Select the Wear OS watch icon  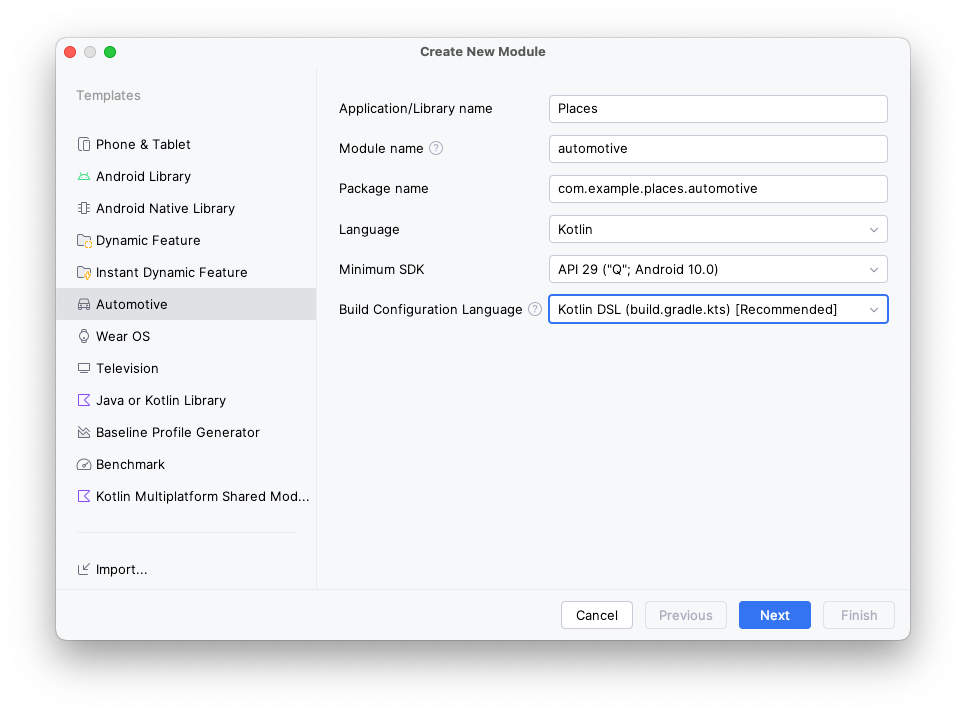pyautogui.click(x=83, y=336)
